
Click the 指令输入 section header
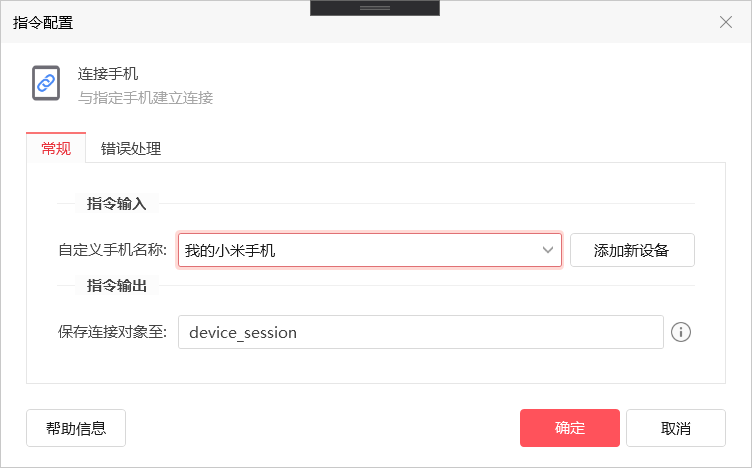click(x=117, y=203)
